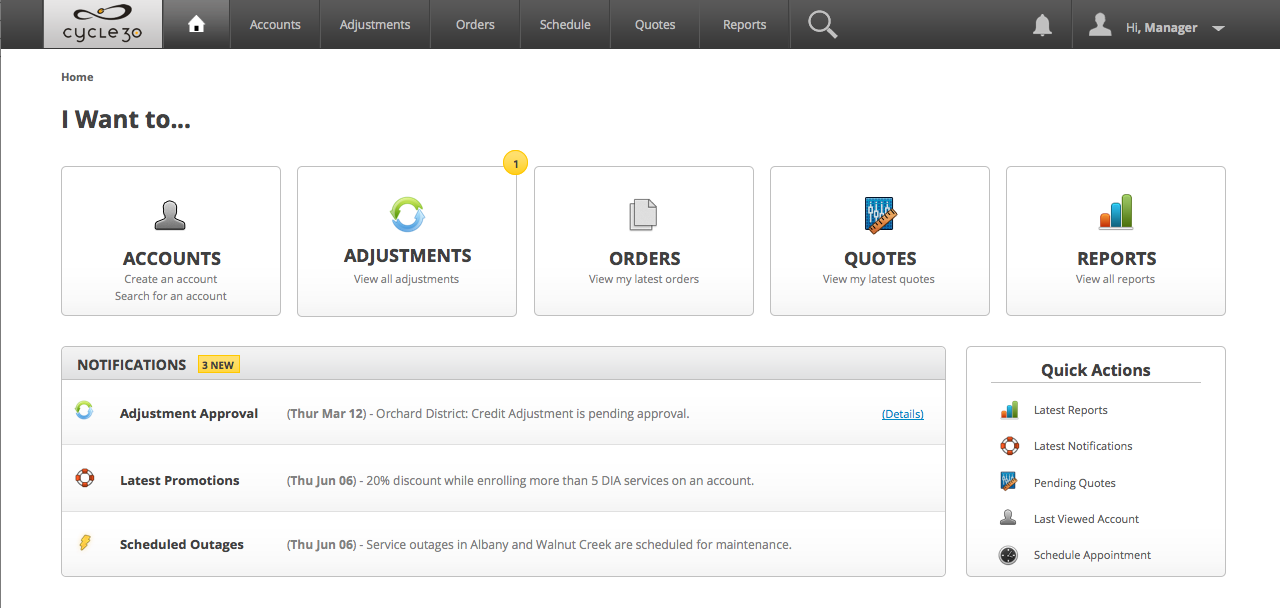Open Latest Reports quick action

click(x=1071, y=410)
